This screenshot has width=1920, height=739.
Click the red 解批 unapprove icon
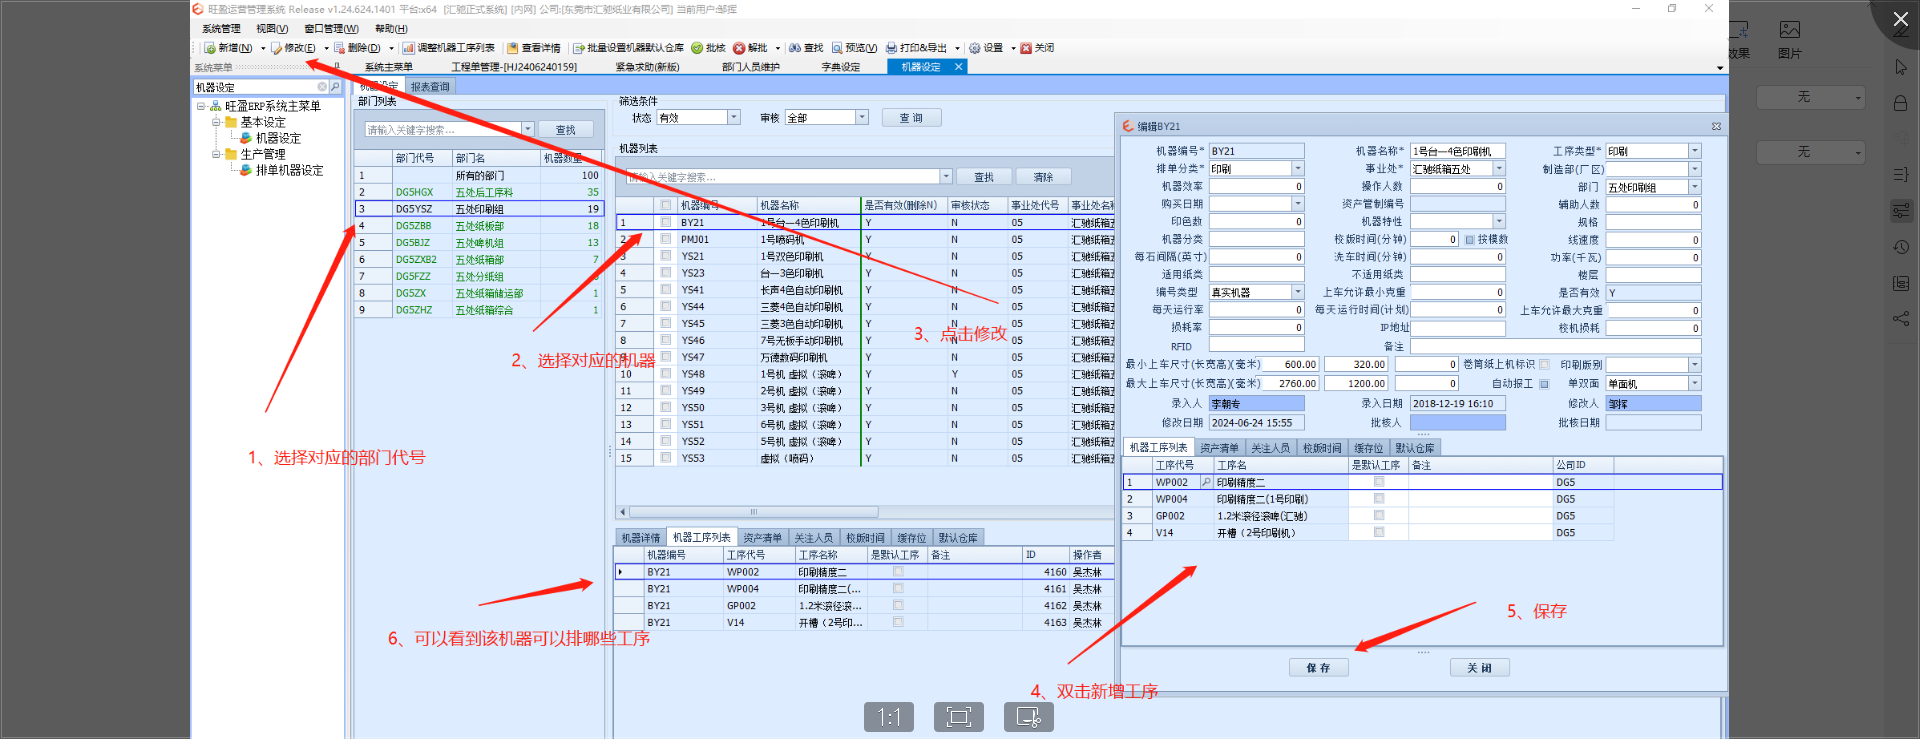[x=739, y=48]
